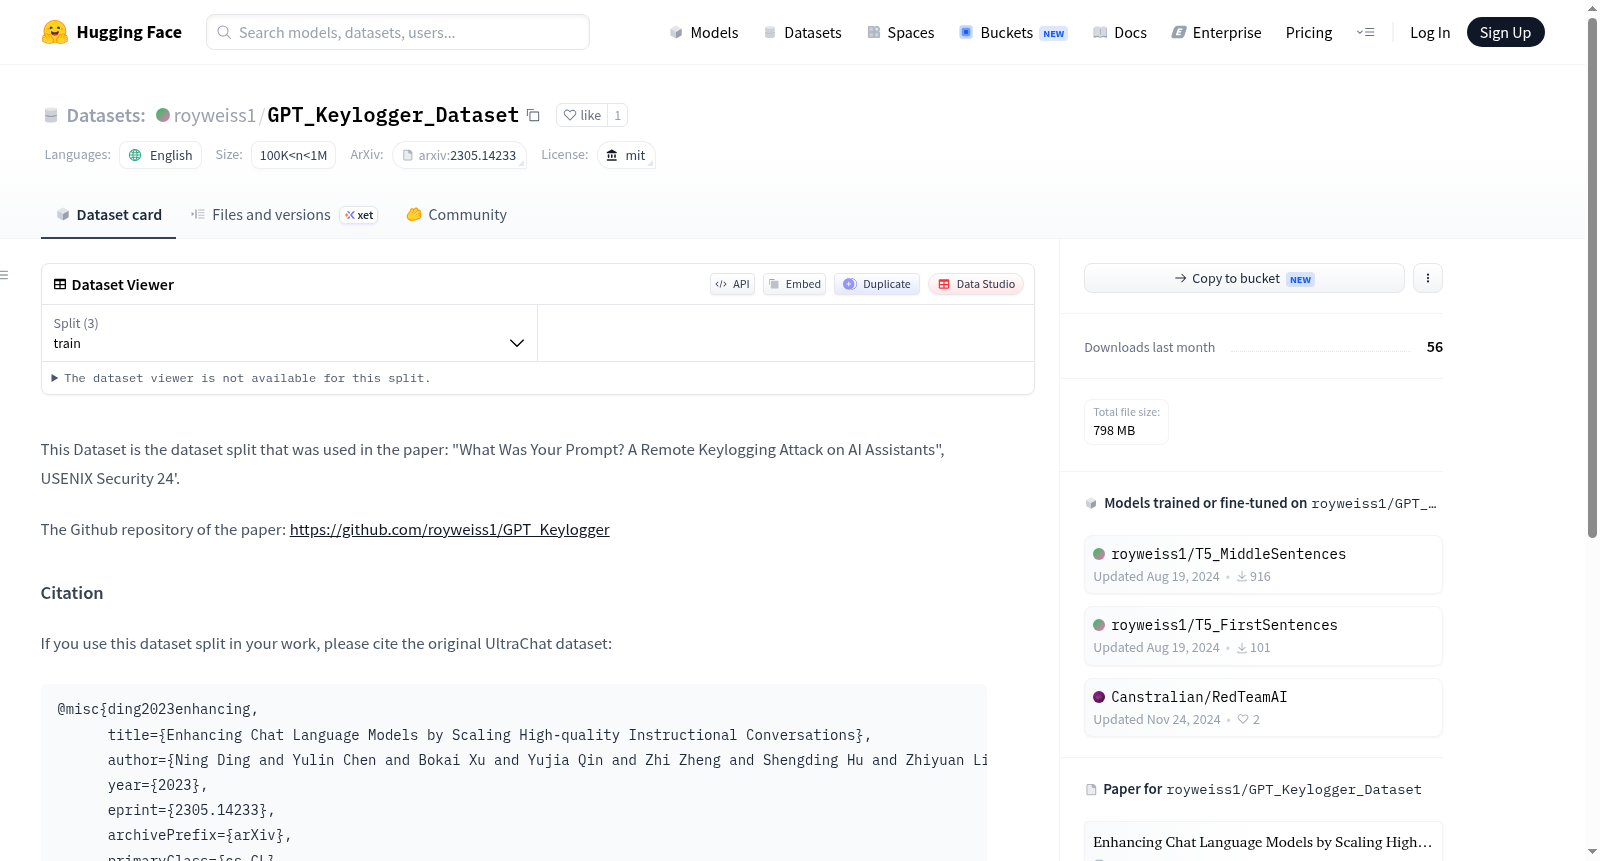Open Buckets in top navigation

[1013, 32]
